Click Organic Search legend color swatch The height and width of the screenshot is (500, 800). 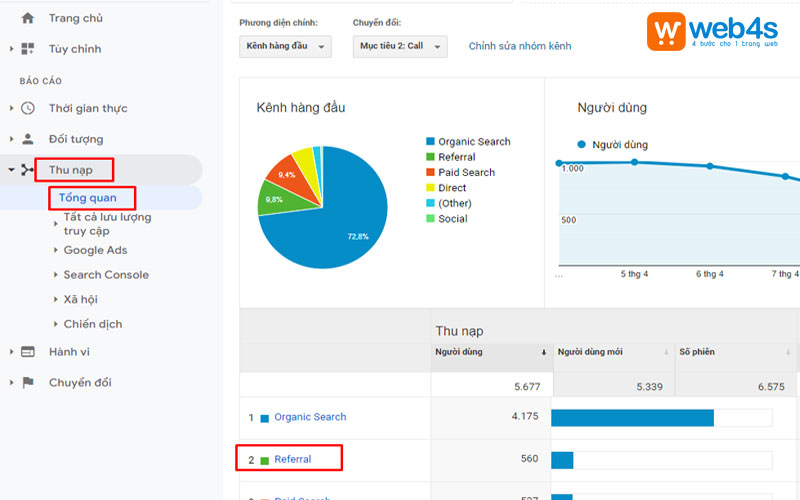pyautogui.click(x=430, y=141)
